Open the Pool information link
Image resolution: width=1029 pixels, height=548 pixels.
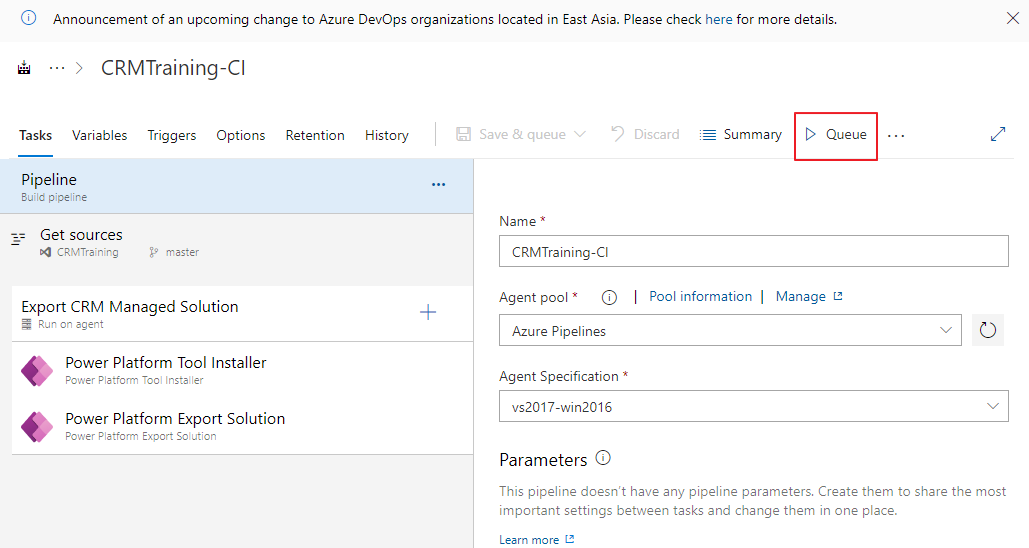[x=700, y=297]
